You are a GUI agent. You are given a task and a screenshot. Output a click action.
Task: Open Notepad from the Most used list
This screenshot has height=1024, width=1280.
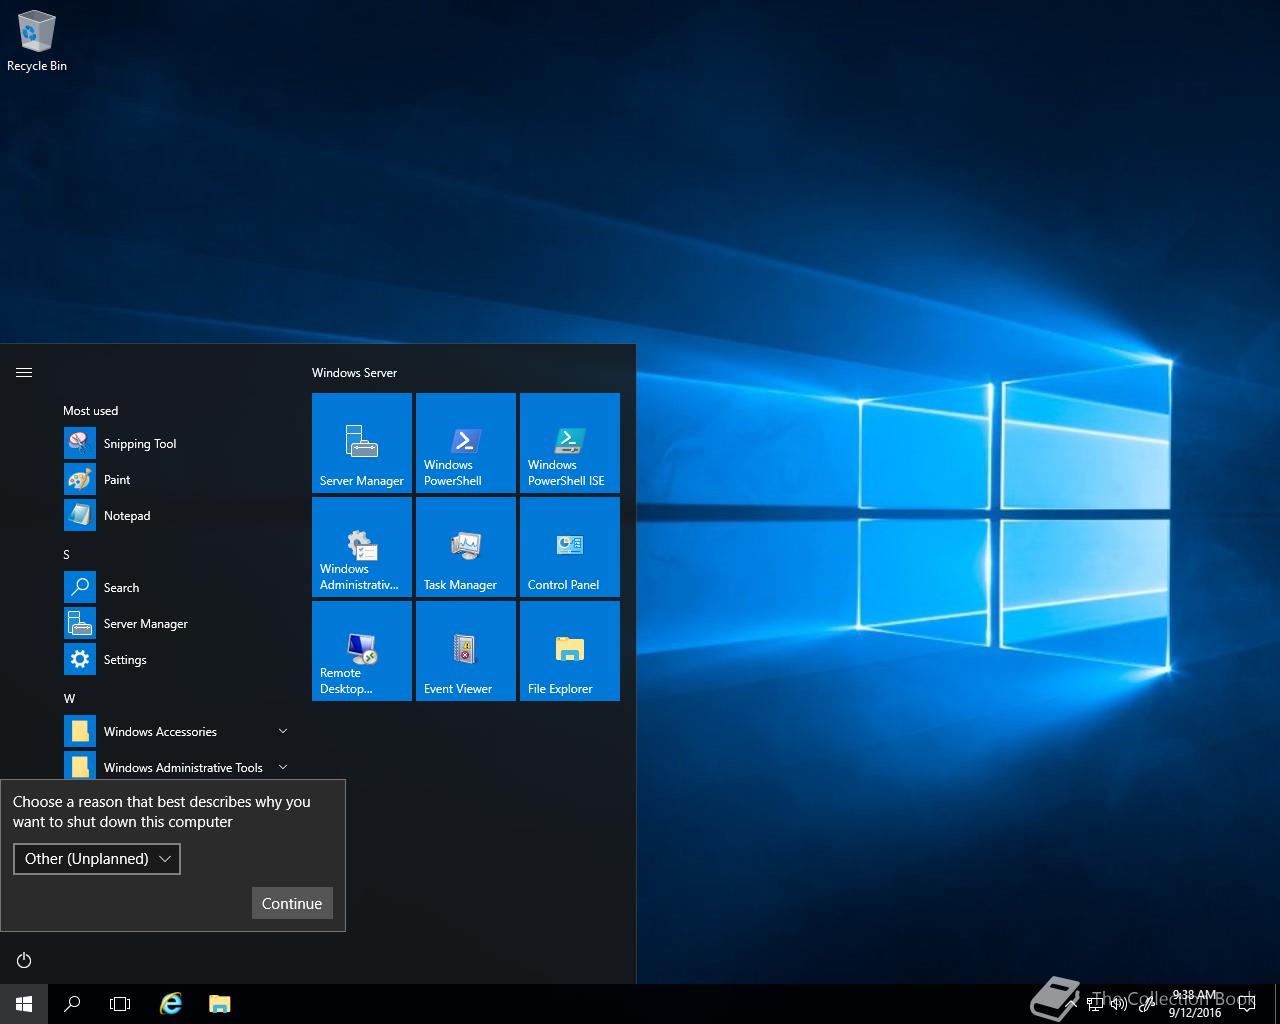178,516
